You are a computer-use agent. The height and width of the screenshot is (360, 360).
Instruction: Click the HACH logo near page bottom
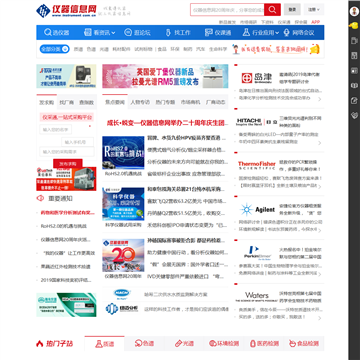pos(122,293)
